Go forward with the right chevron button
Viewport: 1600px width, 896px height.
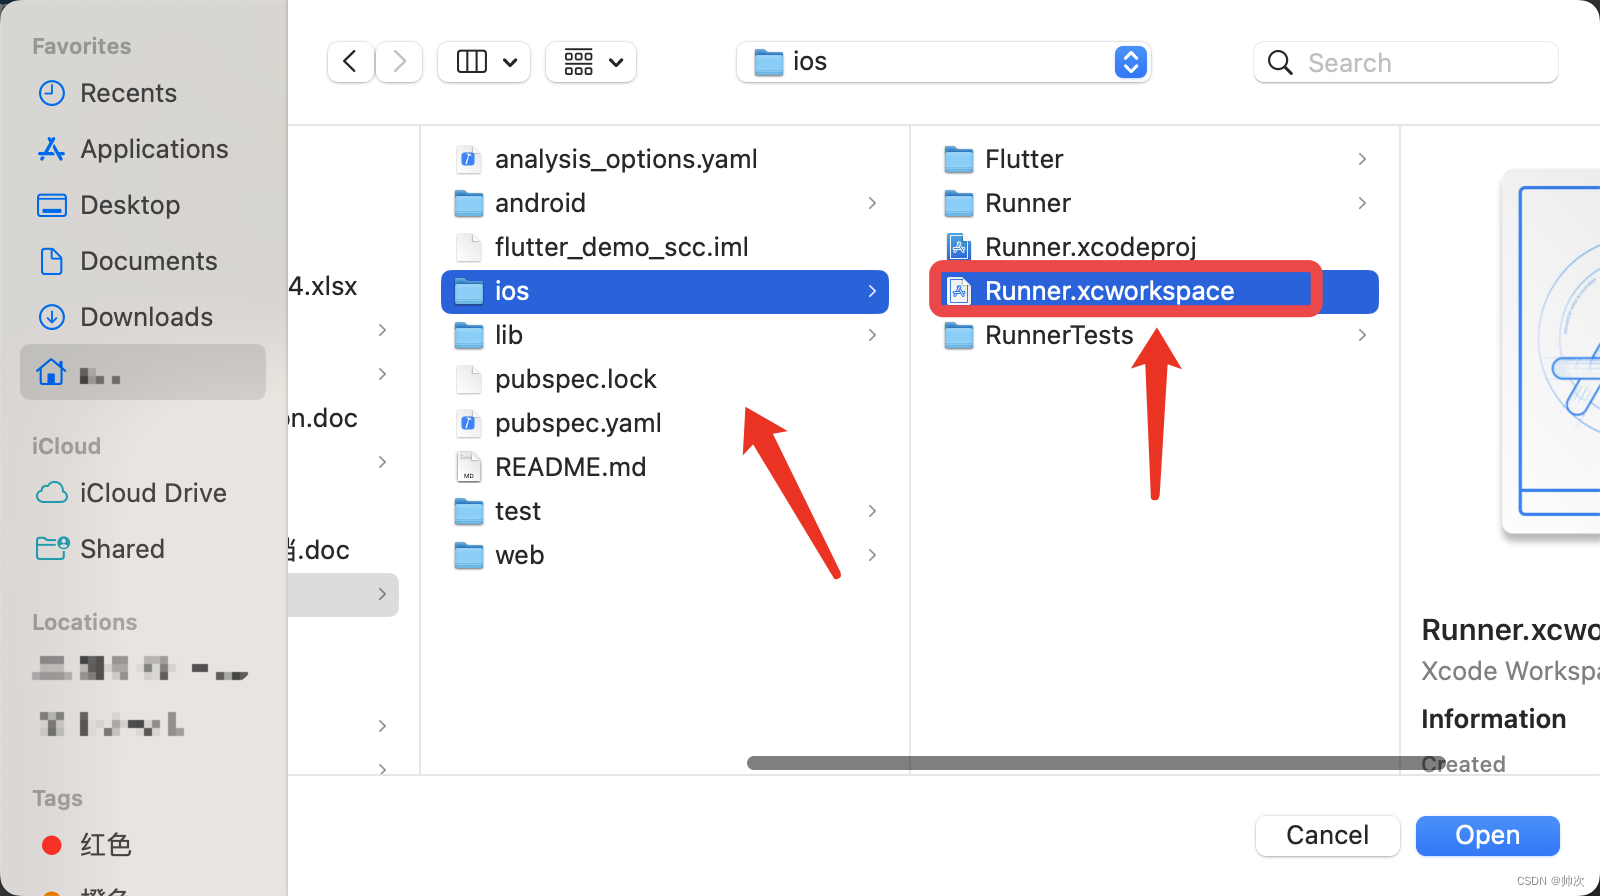(x=399, y=62)
